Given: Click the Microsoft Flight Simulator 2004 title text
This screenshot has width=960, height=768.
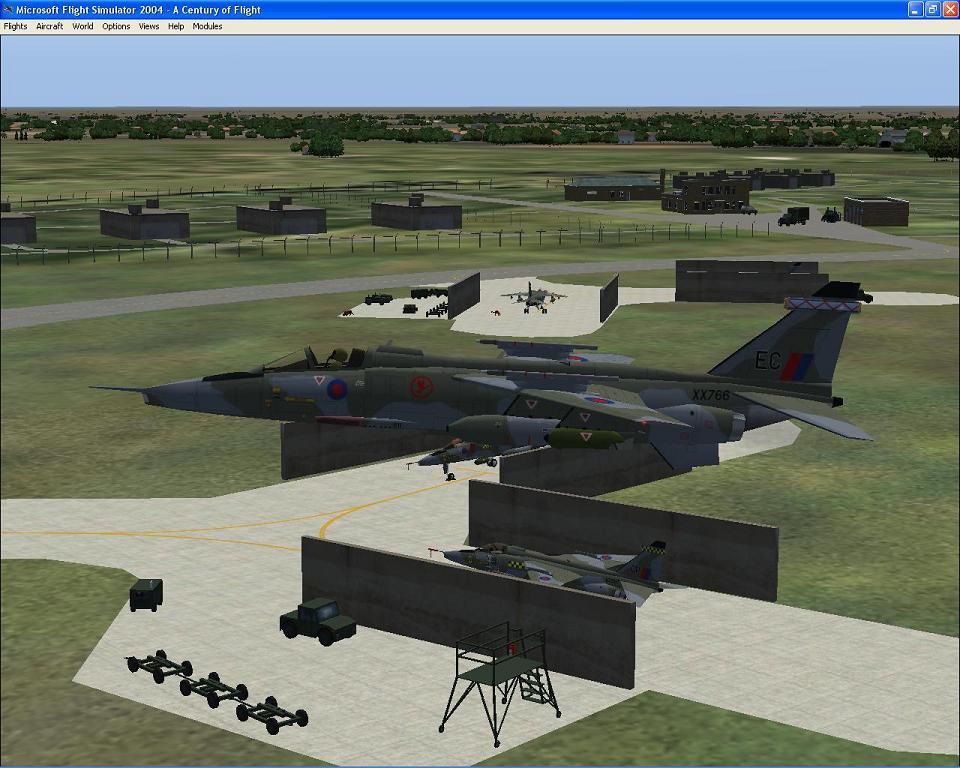Looking at the screenshot, I should 138,10.
